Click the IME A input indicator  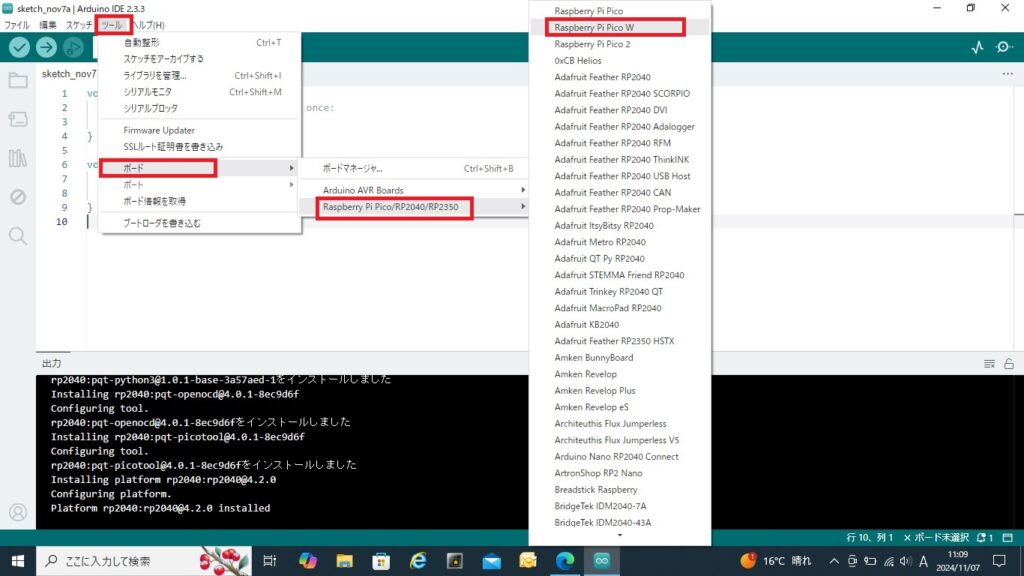click(923, 561)
